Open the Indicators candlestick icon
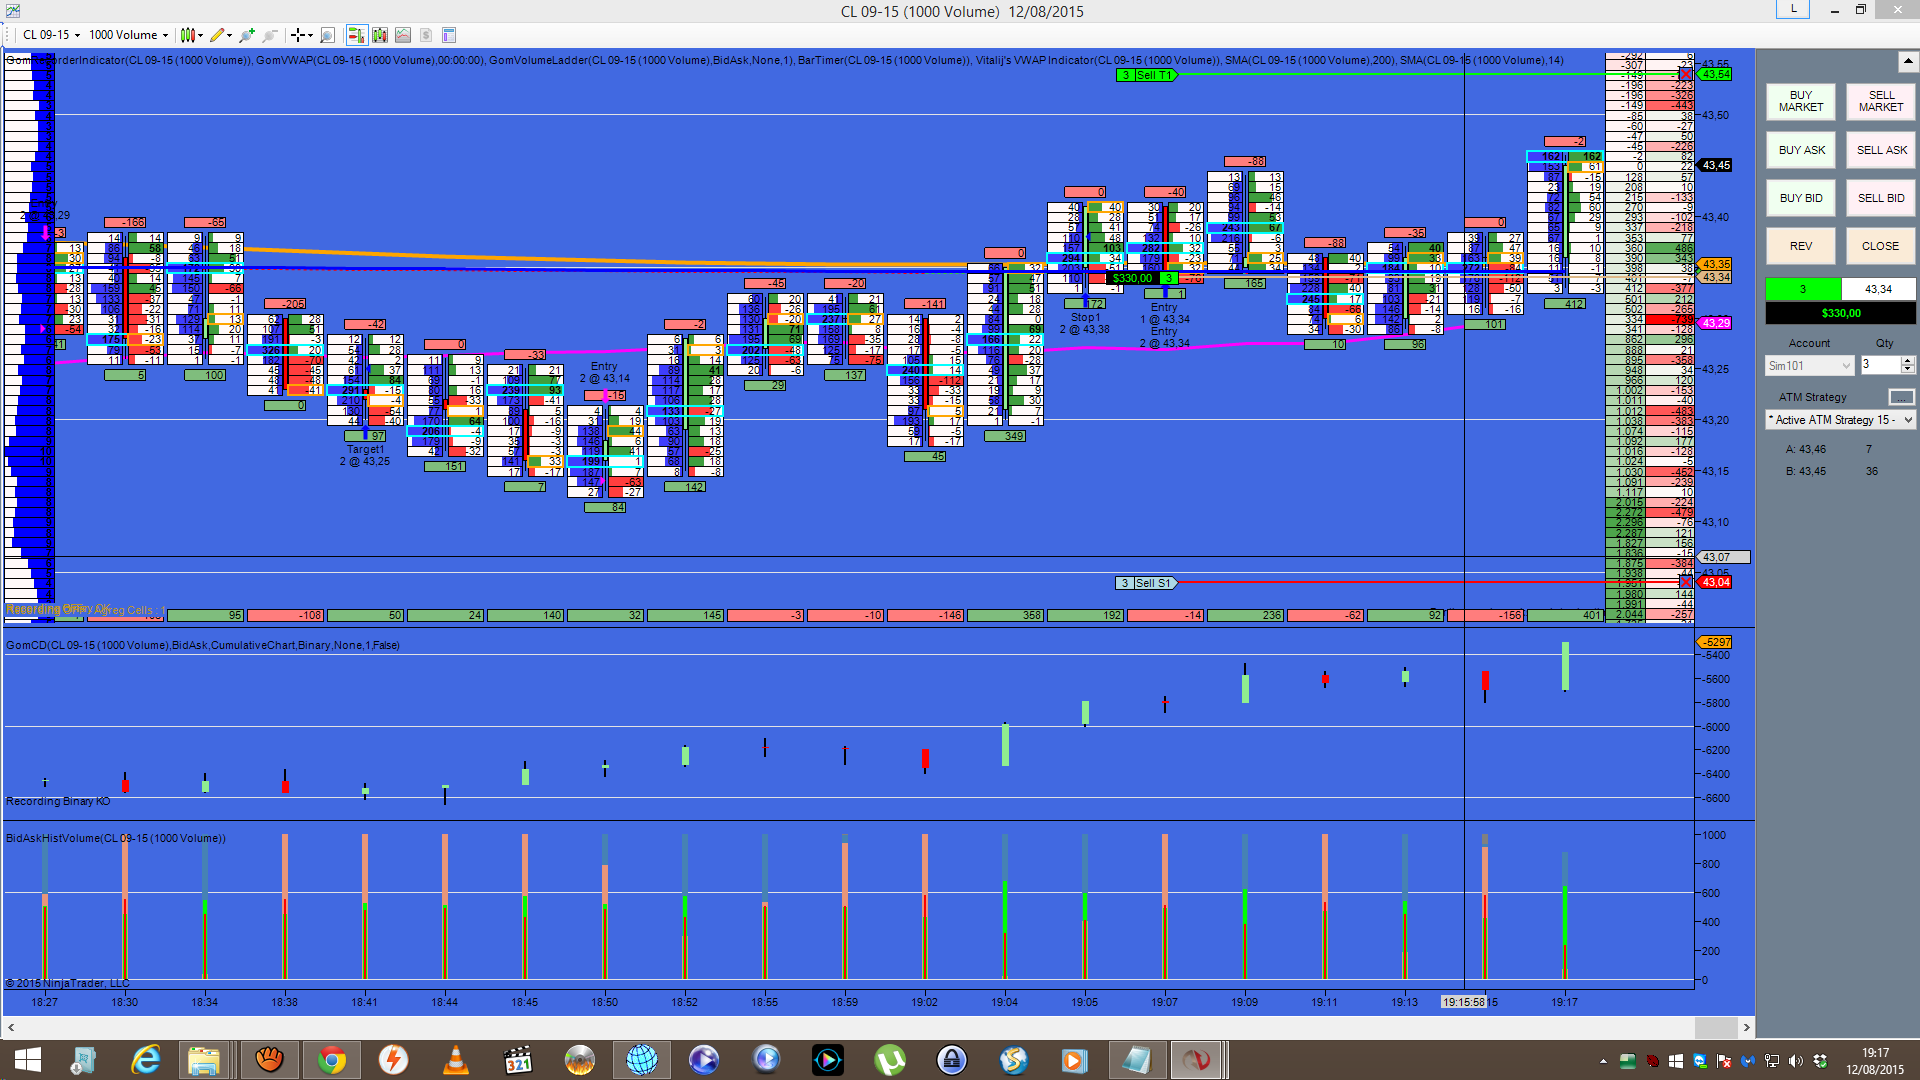This screenshot has height=1080, width=1920. (380, 35)
